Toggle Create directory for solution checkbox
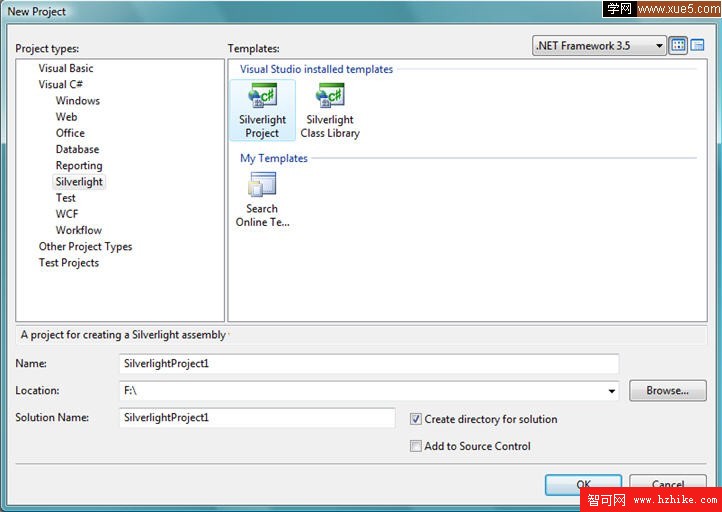 coord(415,419)
